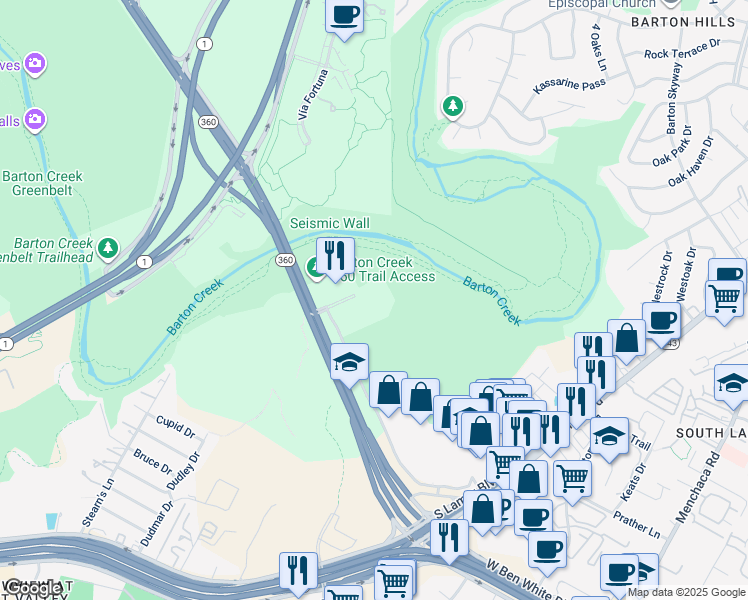Click the Barton Creek Greenbelt Trailhead park pin

[x=108, y=249]
